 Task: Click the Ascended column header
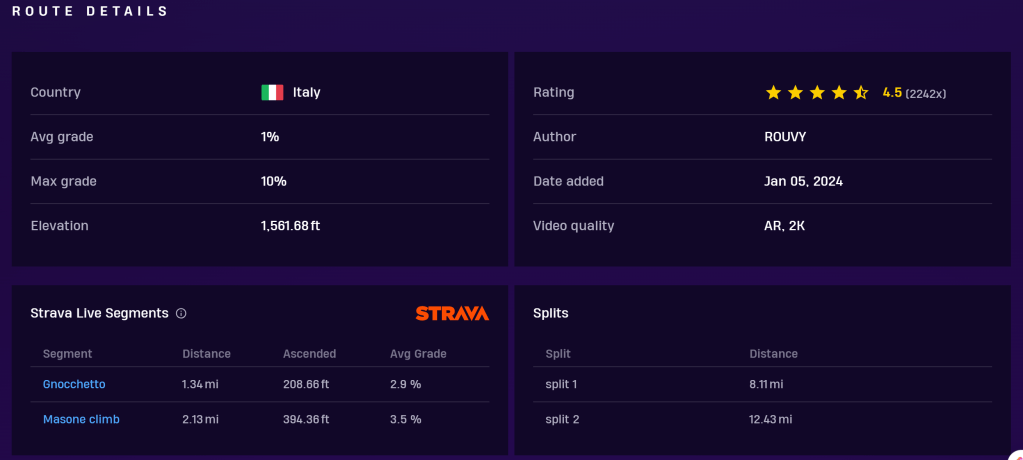click(310, 354)
